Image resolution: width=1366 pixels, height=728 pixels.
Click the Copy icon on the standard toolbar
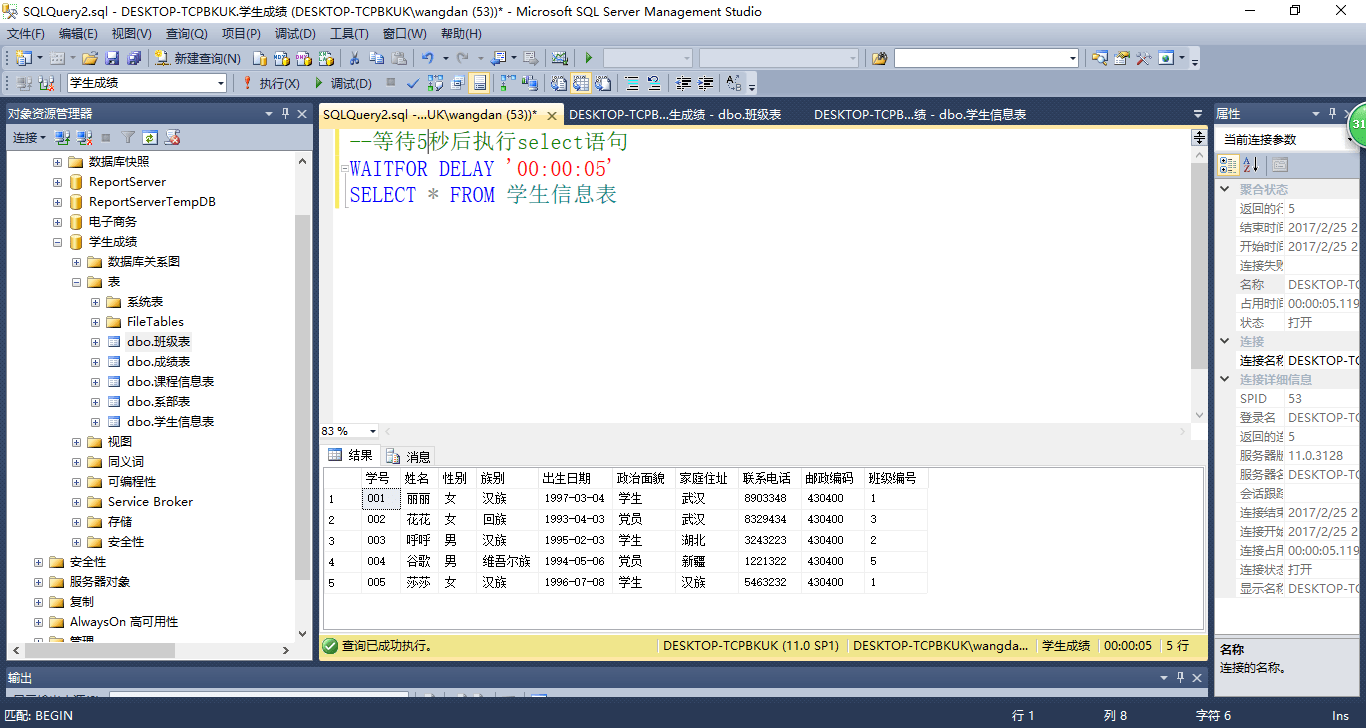[x=378, y=58]
